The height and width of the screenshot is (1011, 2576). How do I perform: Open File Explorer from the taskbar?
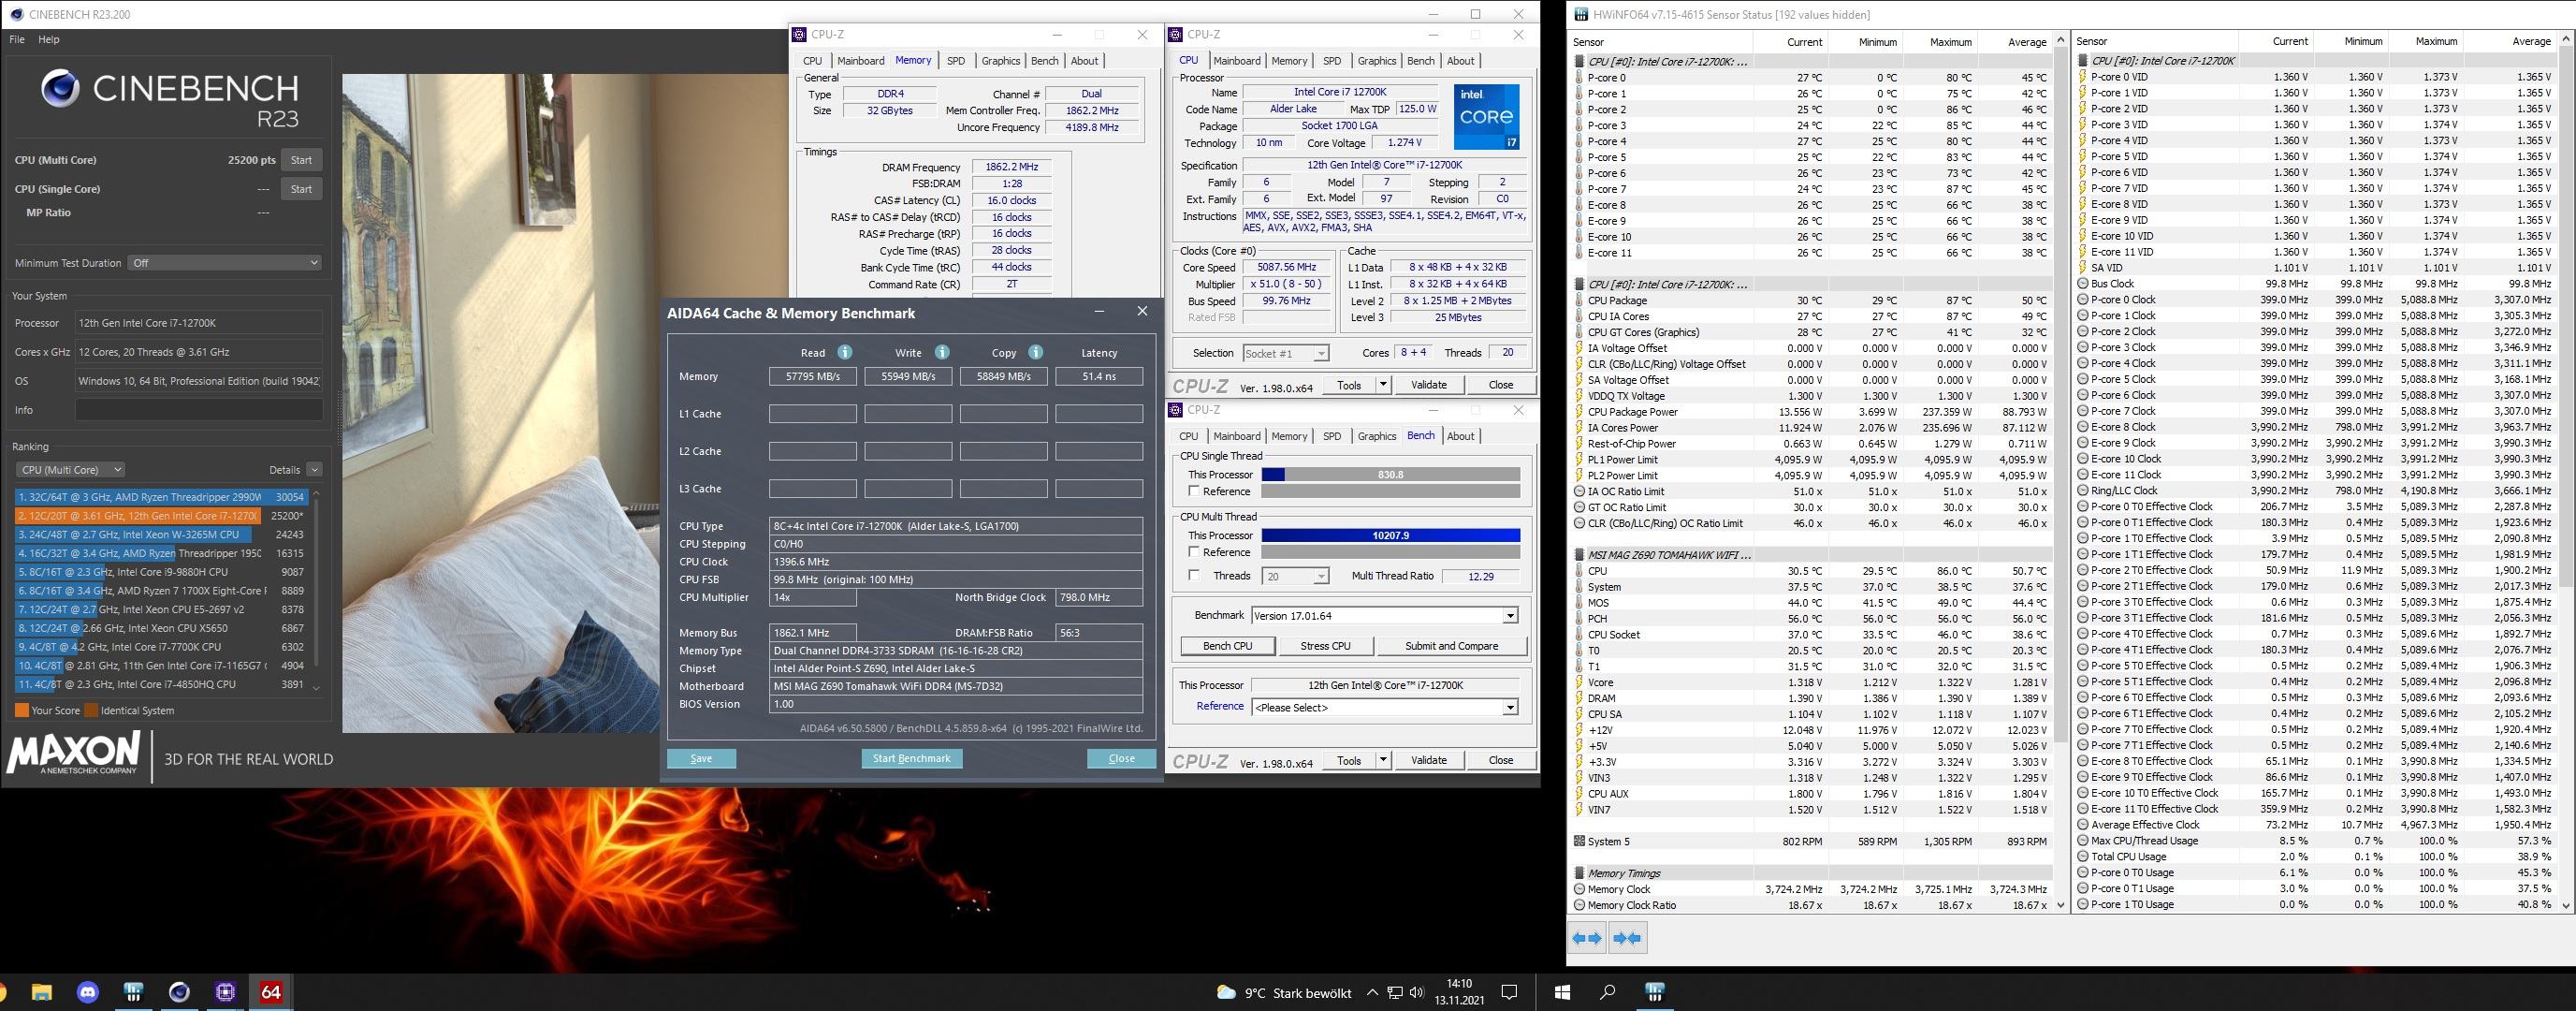(x=41, y=992)
